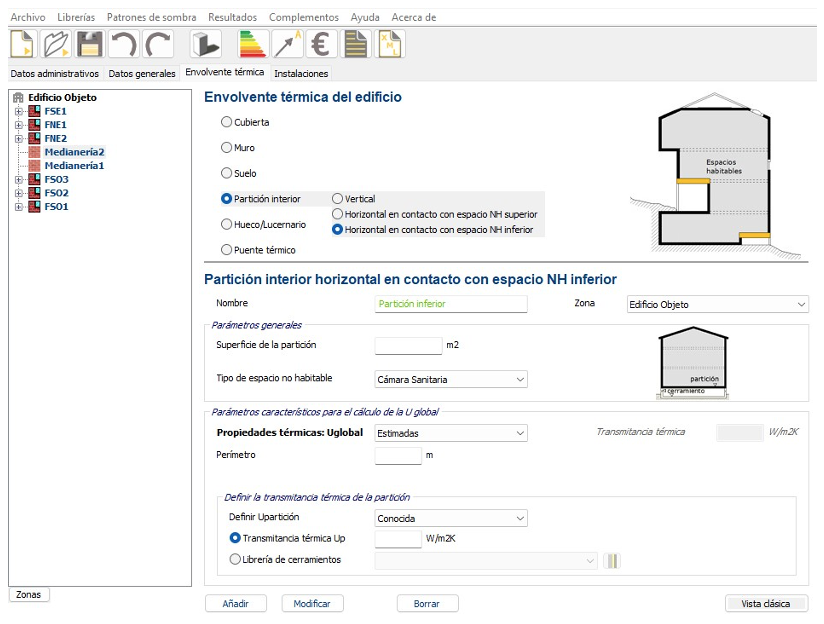824x624 pixels.
Task: Choose the Vertical partition option
Action: pyautogui.click(x=337, y=199)
